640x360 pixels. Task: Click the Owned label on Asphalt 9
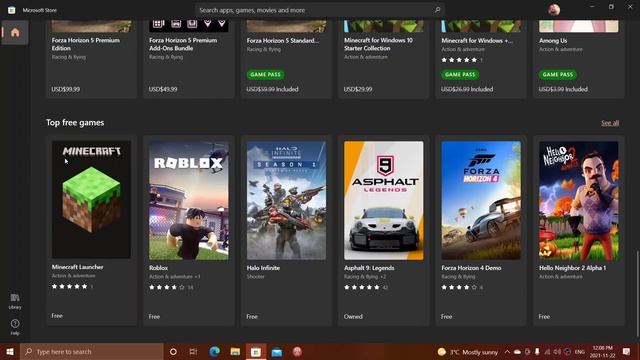353,316
